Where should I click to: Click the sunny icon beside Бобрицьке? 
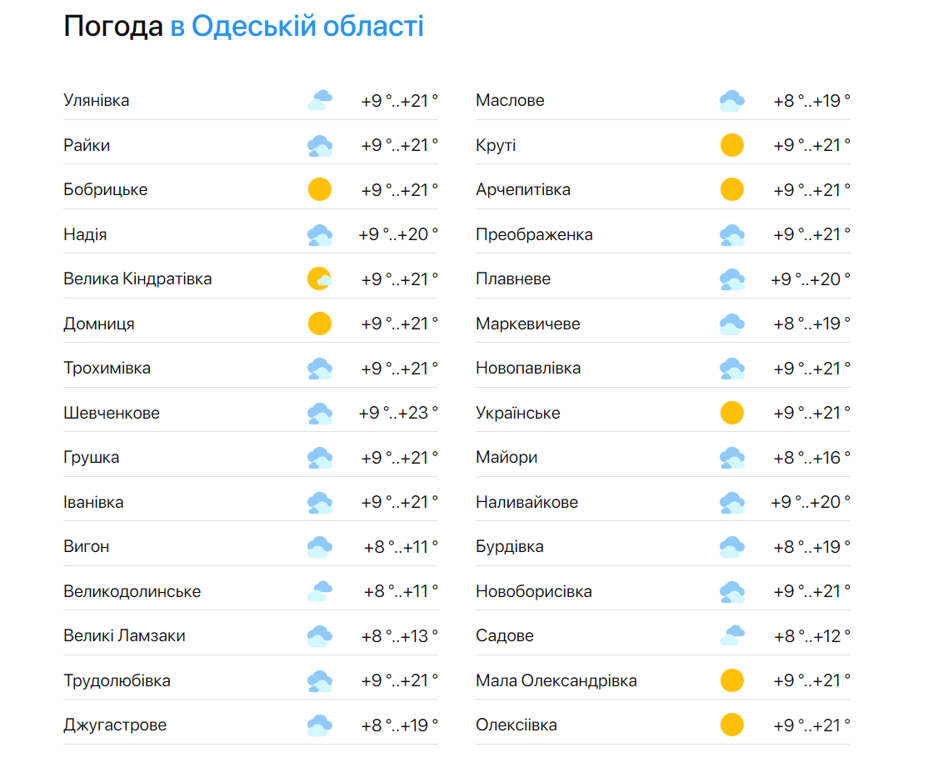pos(320,190)
